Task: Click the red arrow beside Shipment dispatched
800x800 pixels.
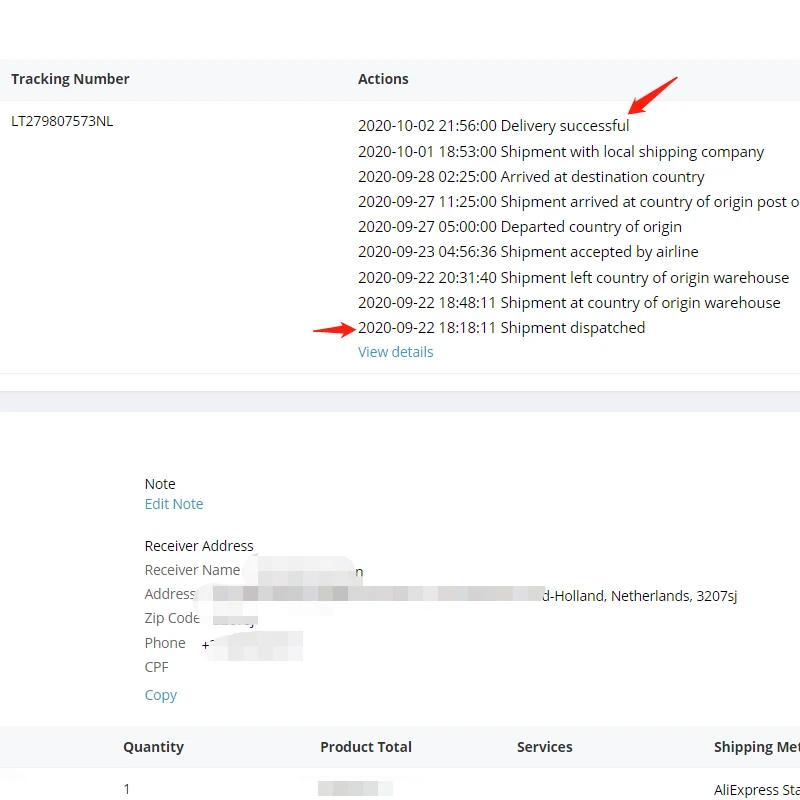Action: click(x=334, y=329)
